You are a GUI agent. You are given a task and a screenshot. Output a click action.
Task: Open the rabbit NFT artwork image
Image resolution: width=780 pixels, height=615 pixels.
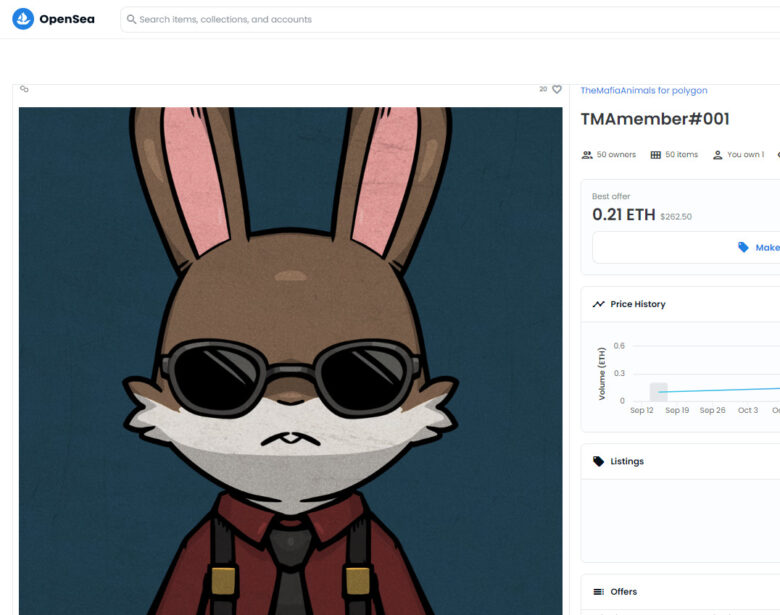coord(290,360)
